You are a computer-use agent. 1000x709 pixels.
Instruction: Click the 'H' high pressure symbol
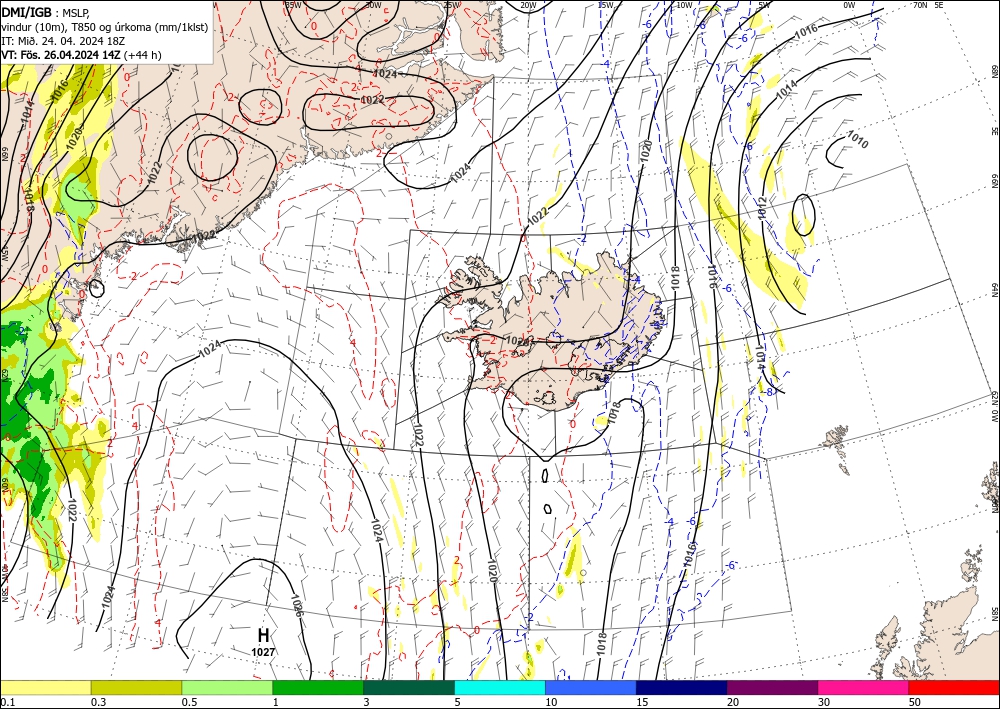[x=263, y=635]
